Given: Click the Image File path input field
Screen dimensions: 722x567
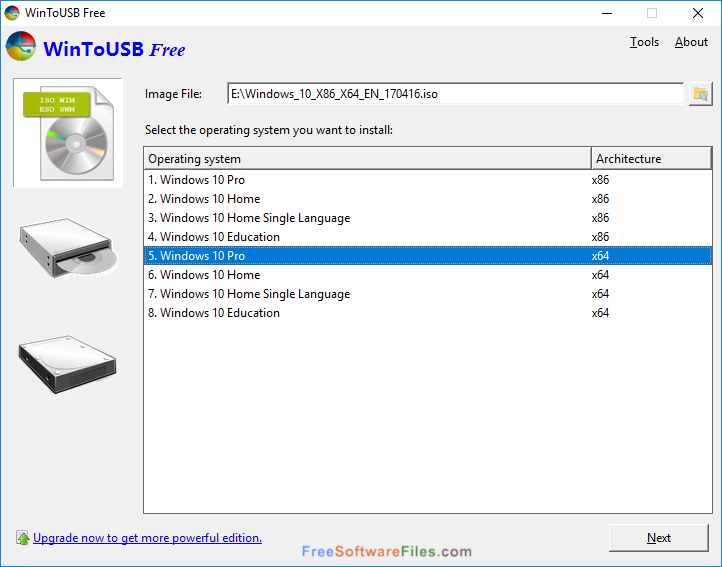Looking at the screenshot, I should pos(455,94).
